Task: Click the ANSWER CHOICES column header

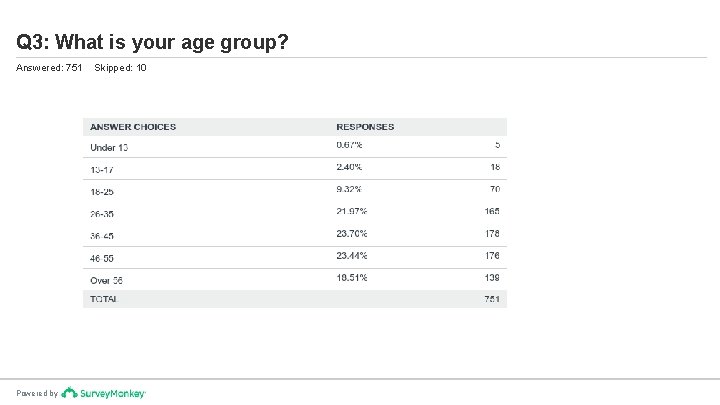Action: pyautogui.click(x=133, y=127)
